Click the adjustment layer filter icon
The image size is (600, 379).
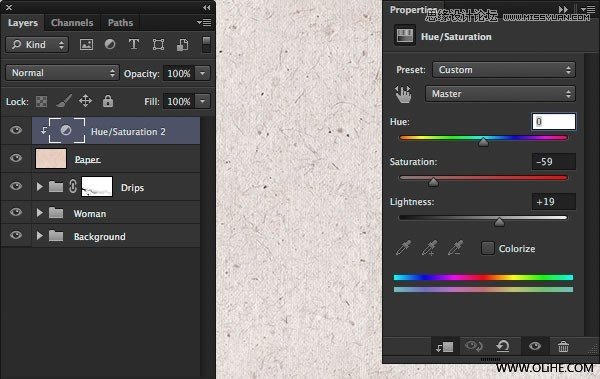(x=110, y=44)
